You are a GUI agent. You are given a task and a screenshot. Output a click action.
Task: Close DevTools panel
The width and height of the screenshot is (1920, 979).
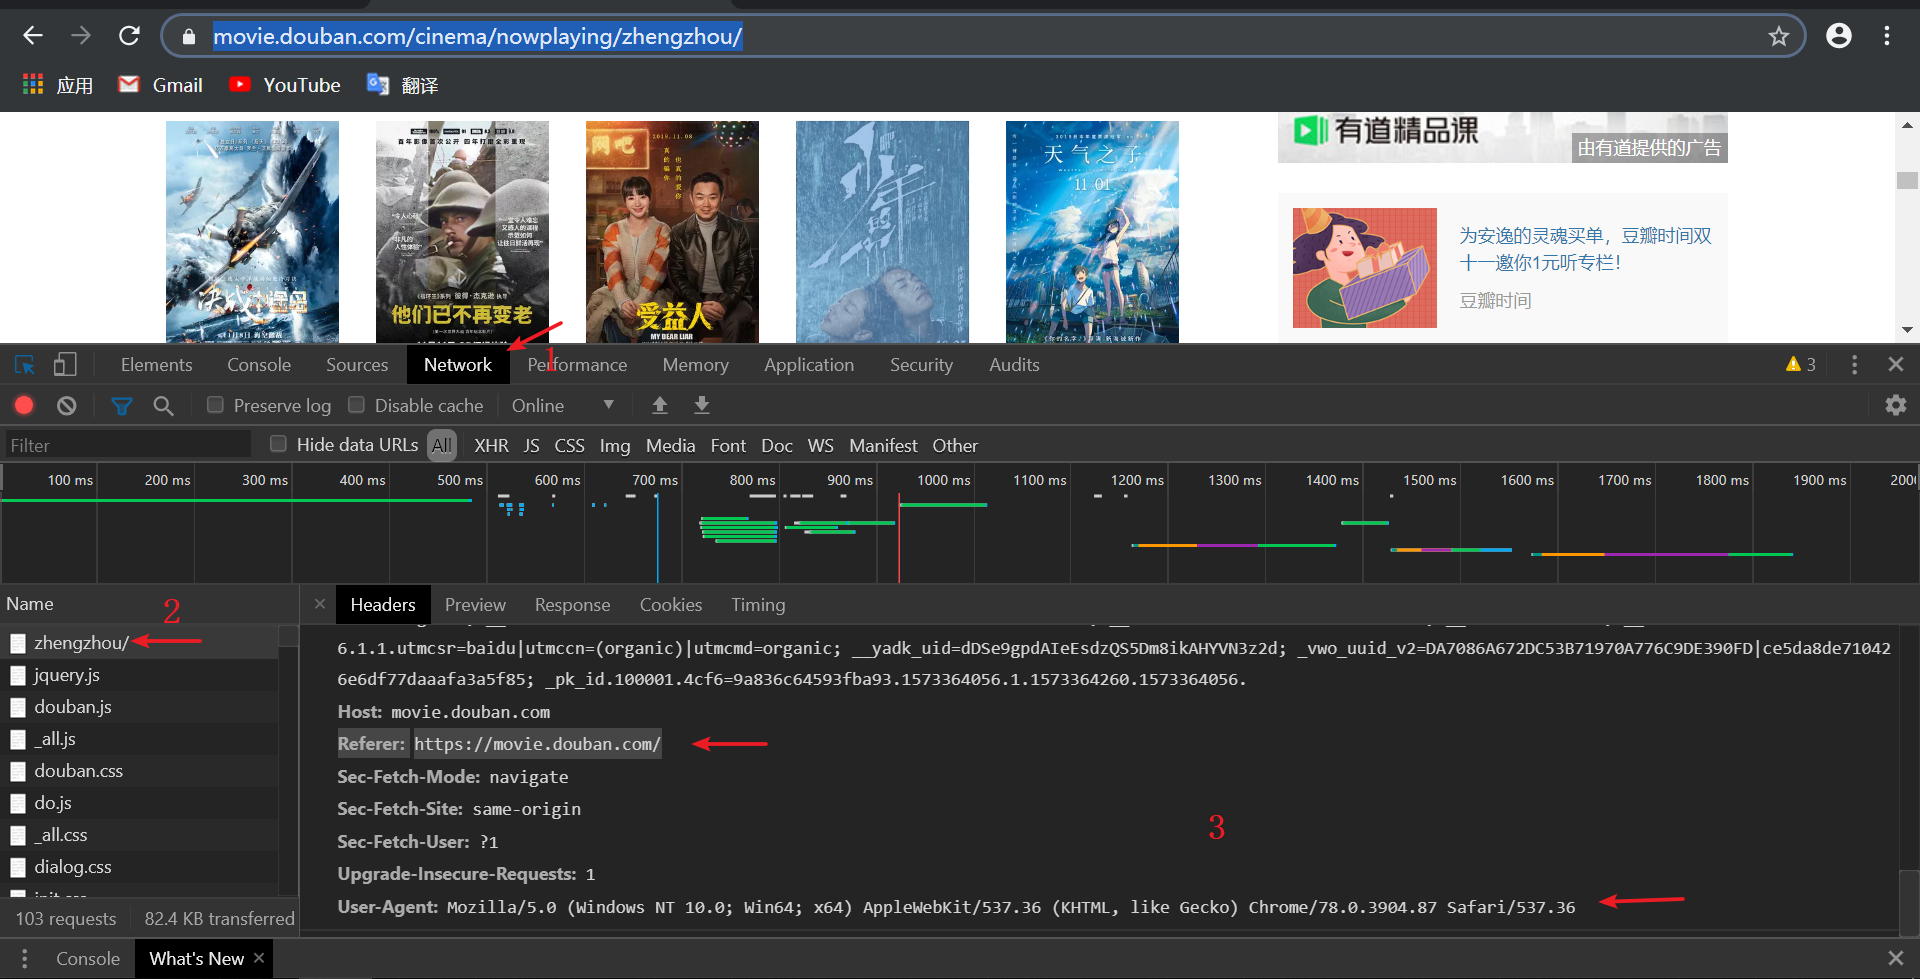click(1895, 365)
